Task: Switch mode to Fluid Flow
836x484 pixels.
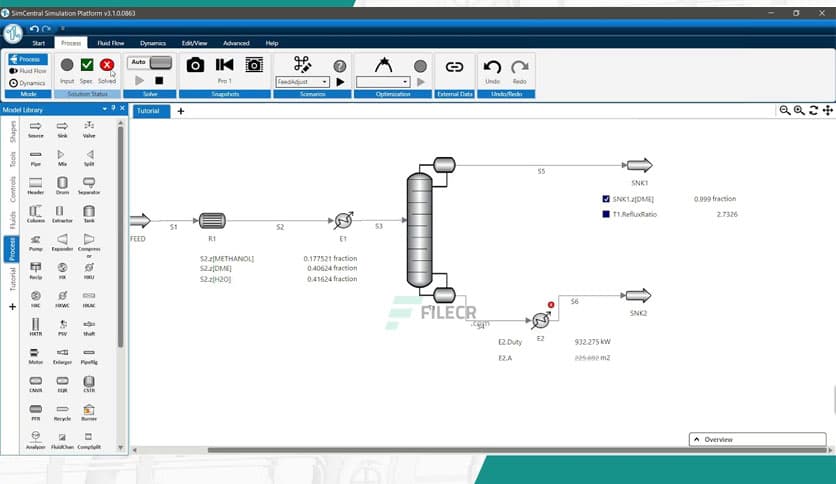Action: (28, 71)
